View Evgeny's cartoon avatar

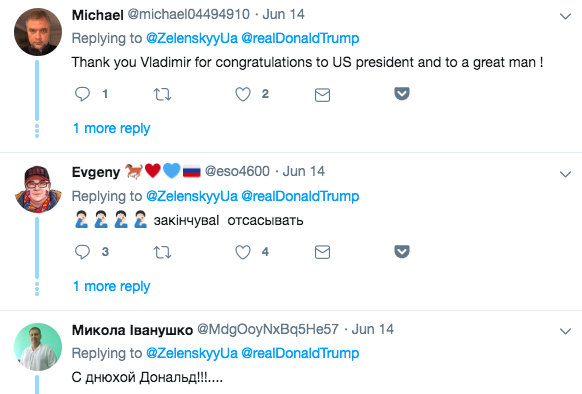coord(38,189)
